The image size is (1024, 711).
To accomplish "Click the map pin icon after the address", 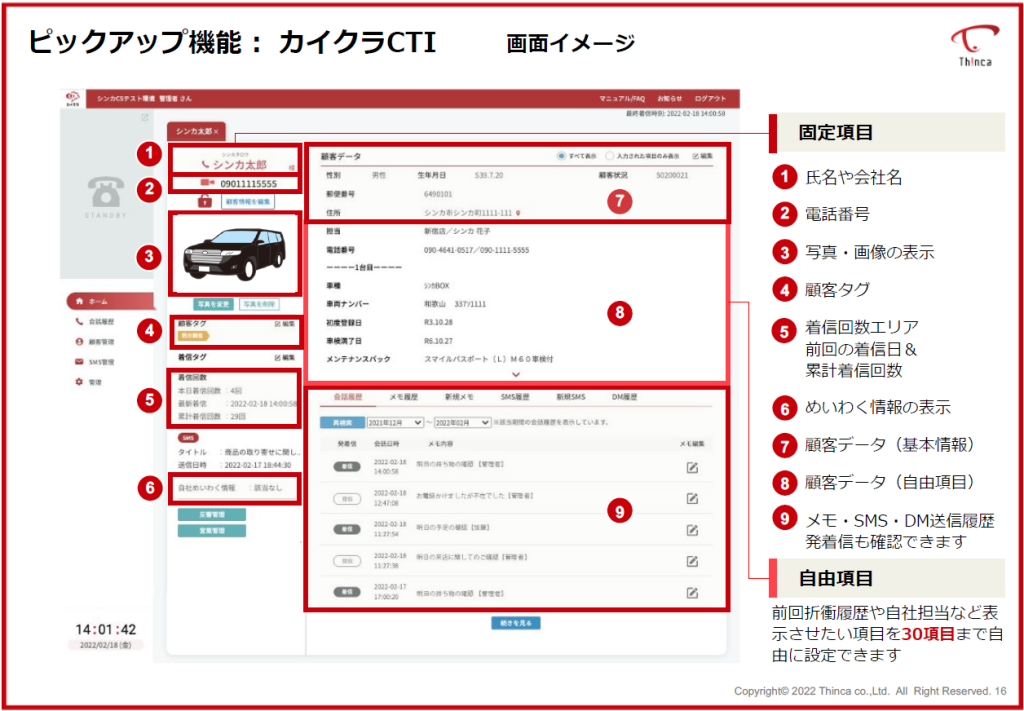I will tap(518, 213).
